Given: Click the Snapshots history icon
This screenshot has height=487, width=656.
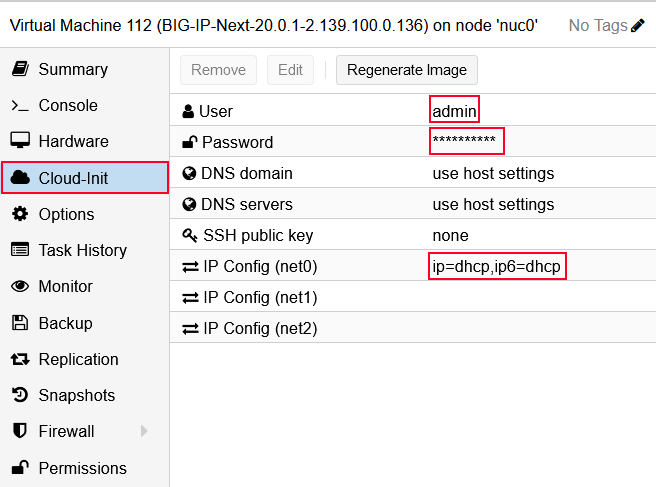Looking at the screenshot, I should coord(19,396).
